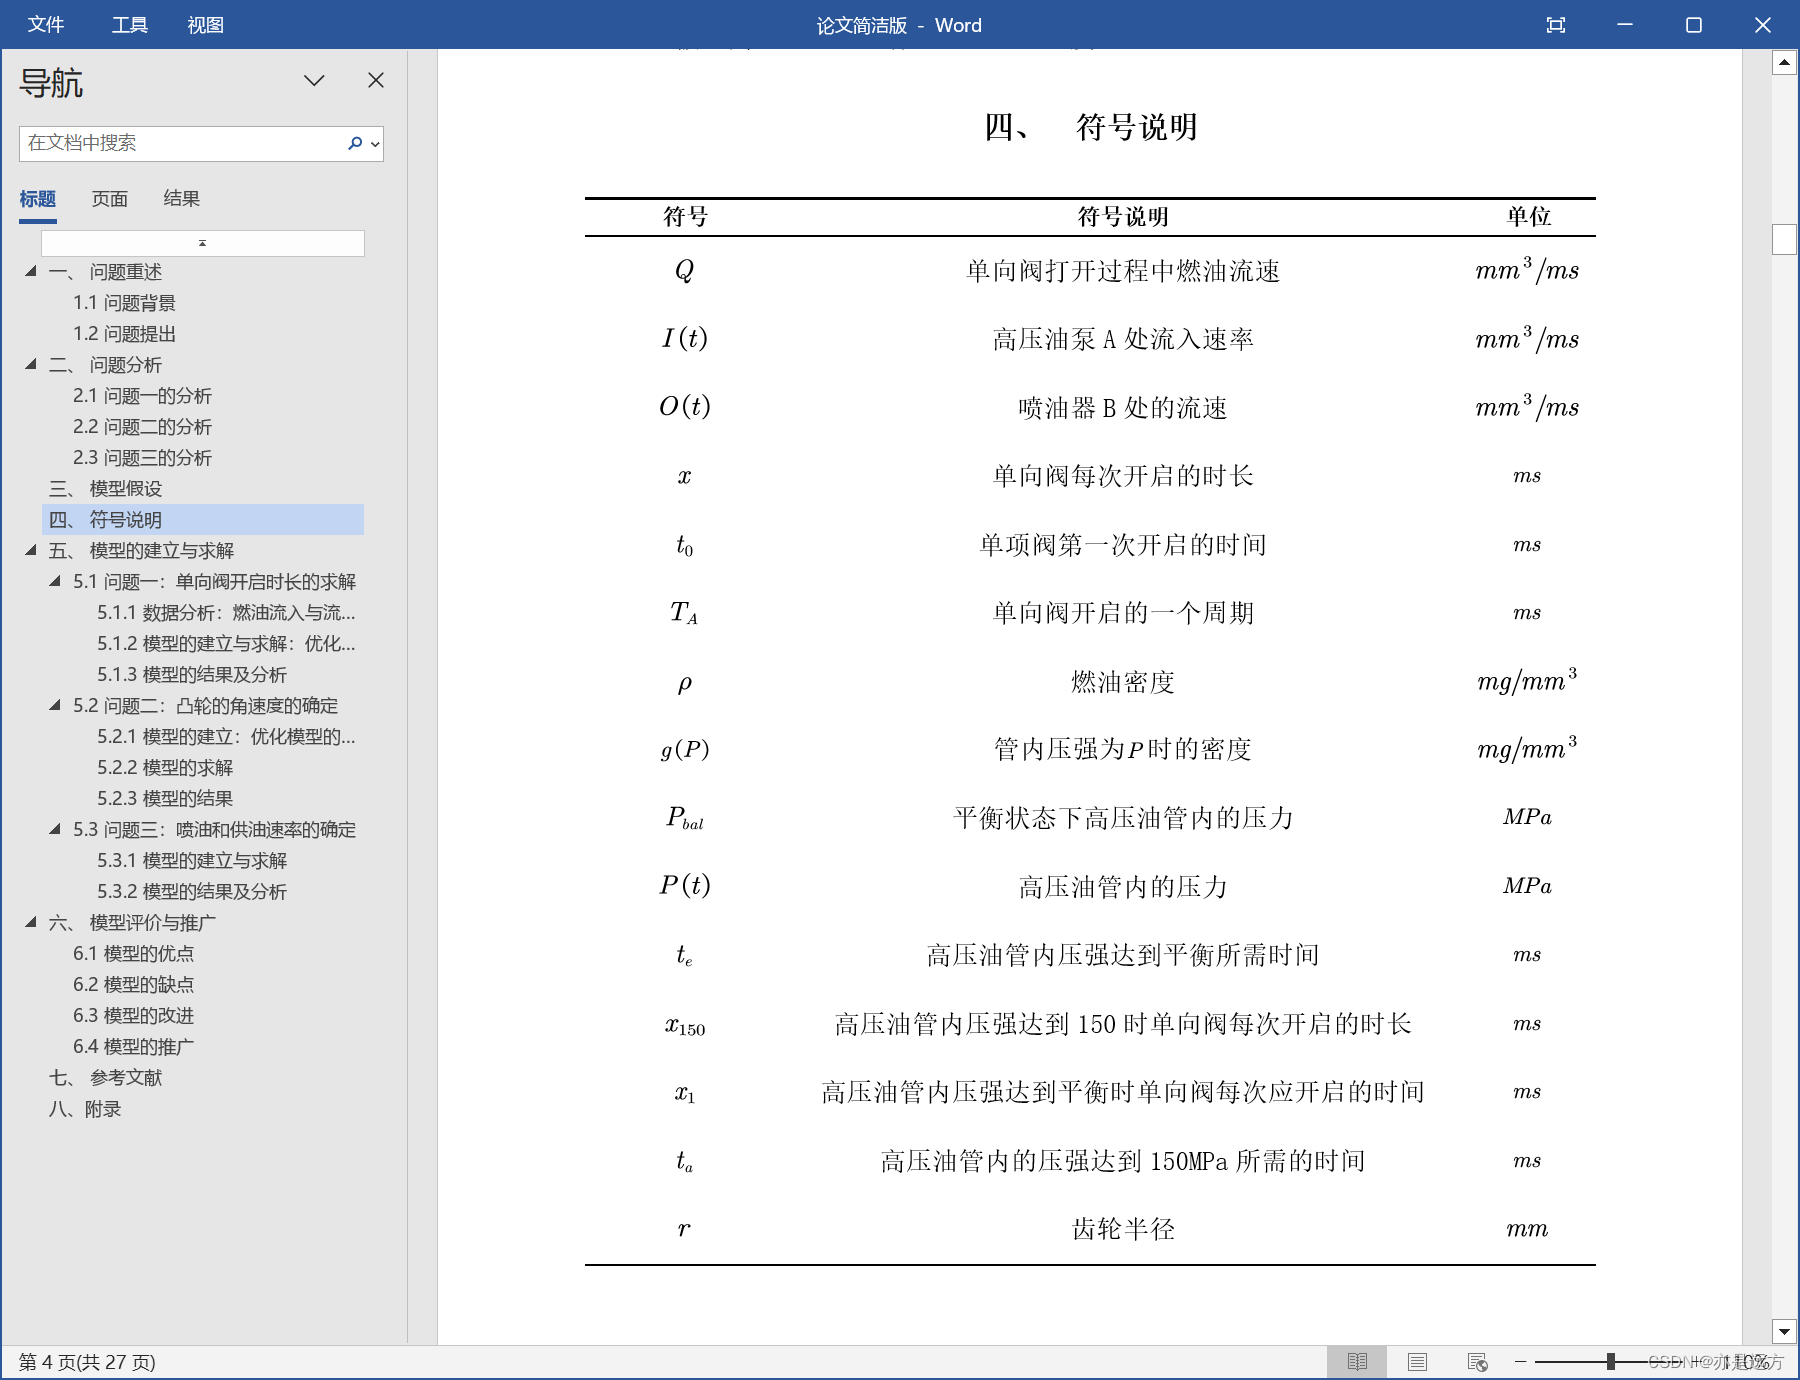The width and height of the screenshot is (1800, 1380).
Task: Go to heading 5.2.1 模型的建立
Action: click(226, 736)
